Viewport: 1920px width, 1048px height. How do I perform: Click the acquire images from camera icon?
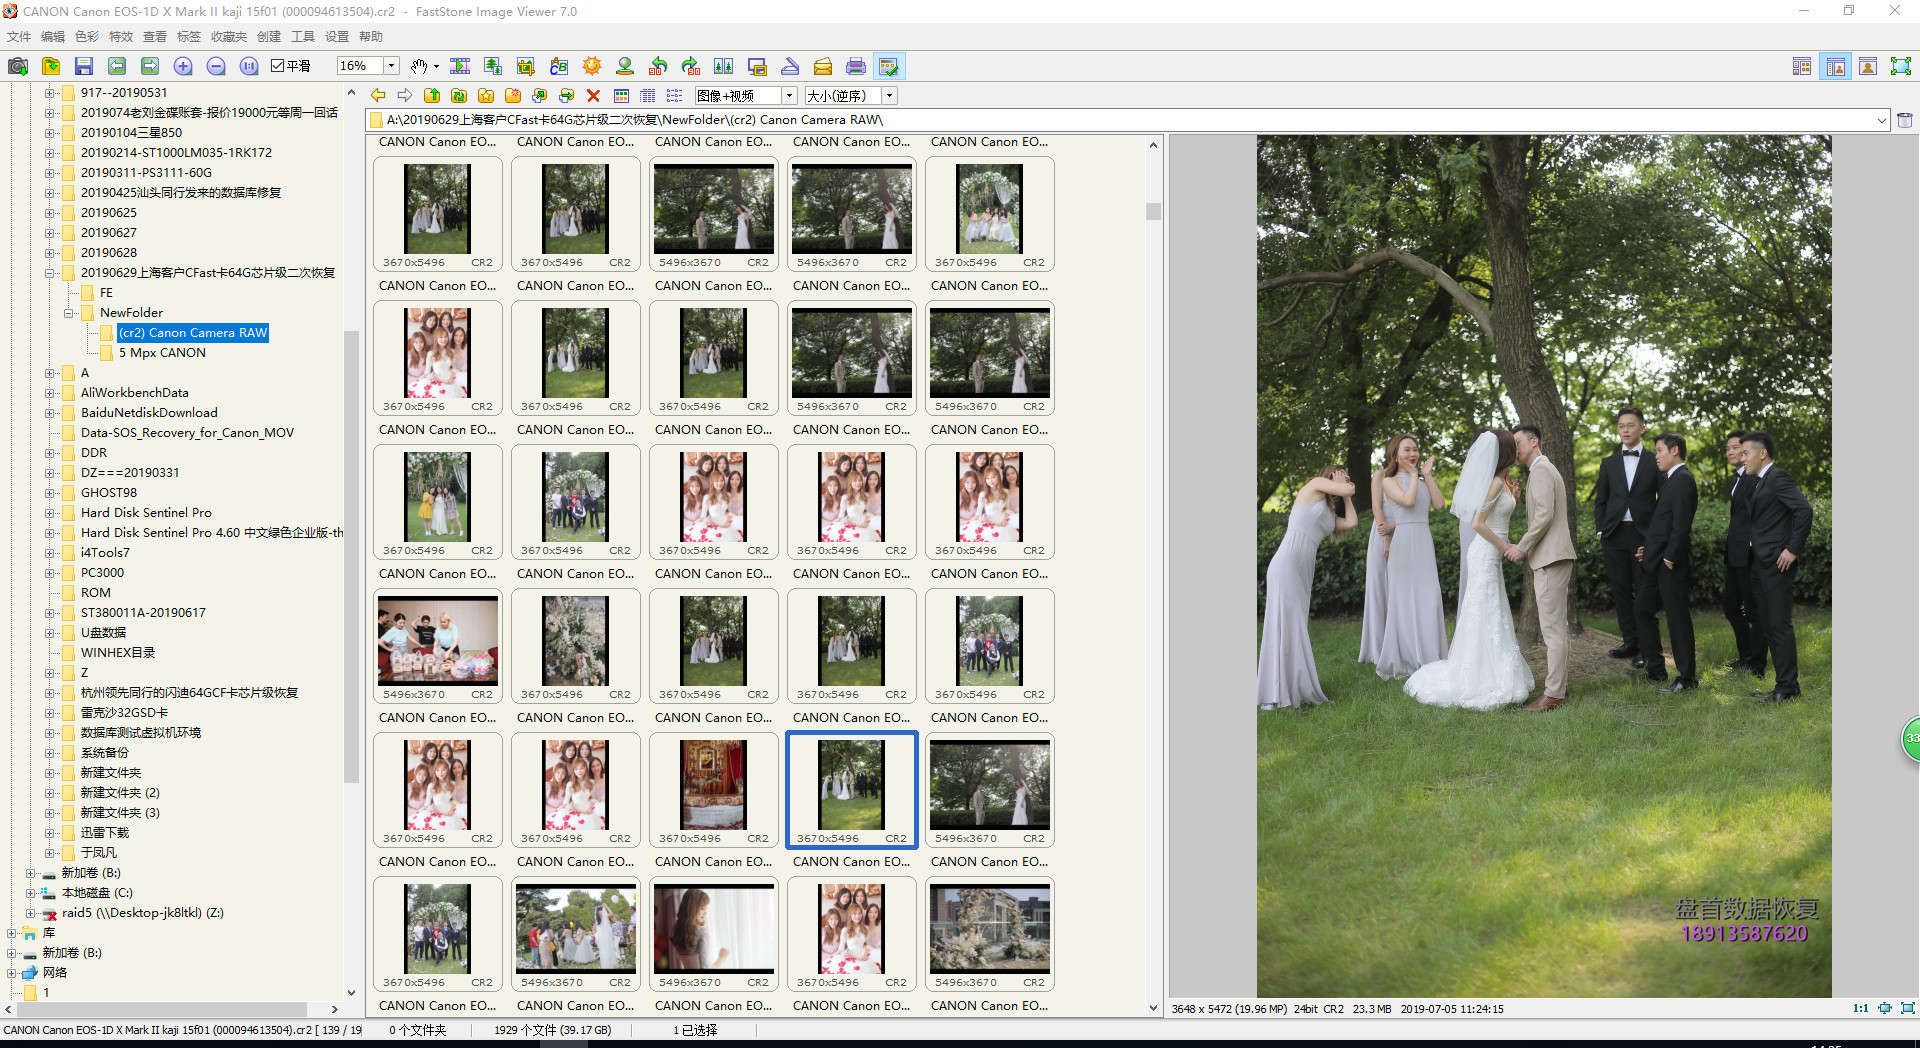18,66
